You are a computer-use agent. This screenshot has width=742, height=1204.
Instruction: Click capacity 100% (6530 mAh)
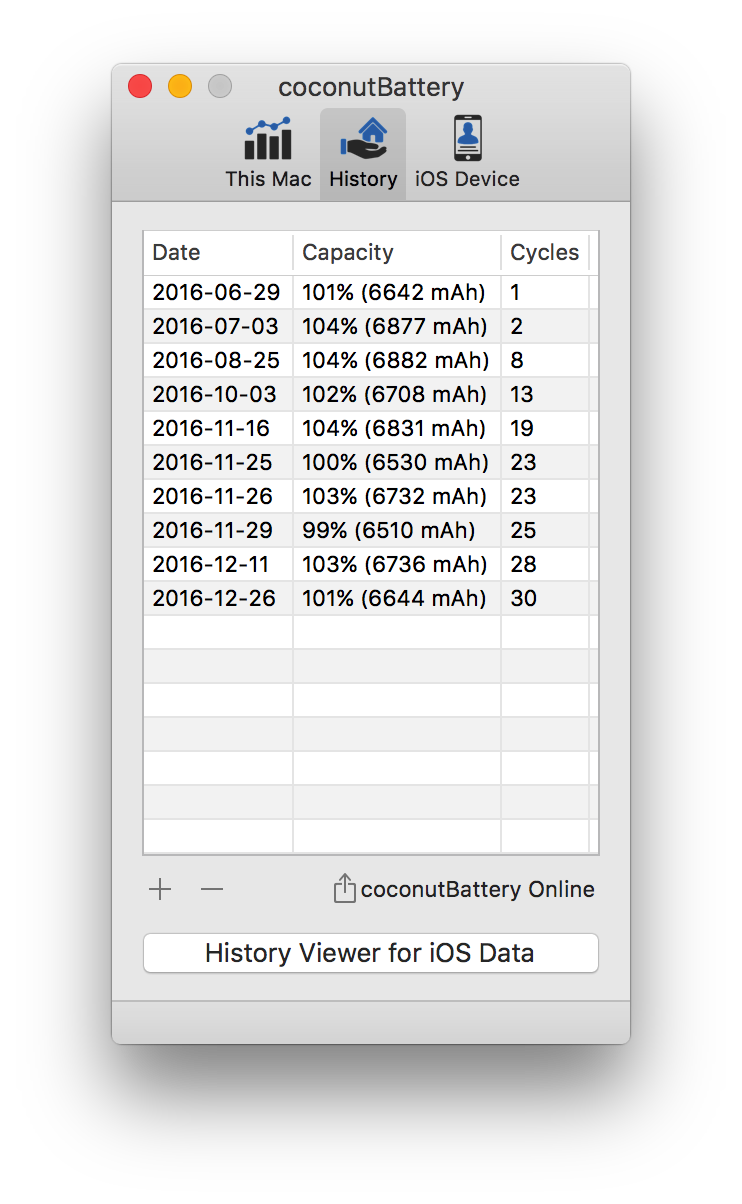click(x=396, y=462)
